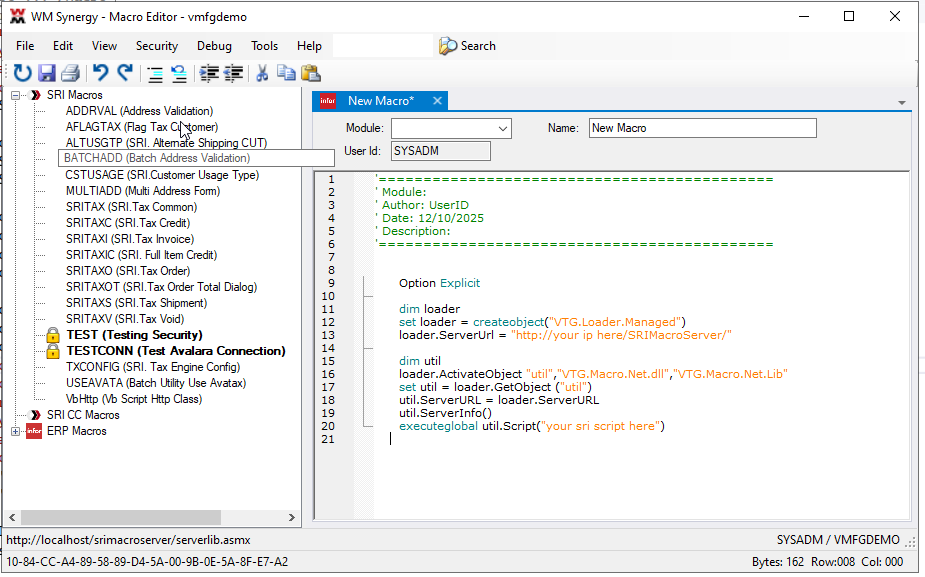Click the tree panel's horizontal scrollbar right arrow
The height and width of the screenshot is (577, 925).
[x=293, y=518]
